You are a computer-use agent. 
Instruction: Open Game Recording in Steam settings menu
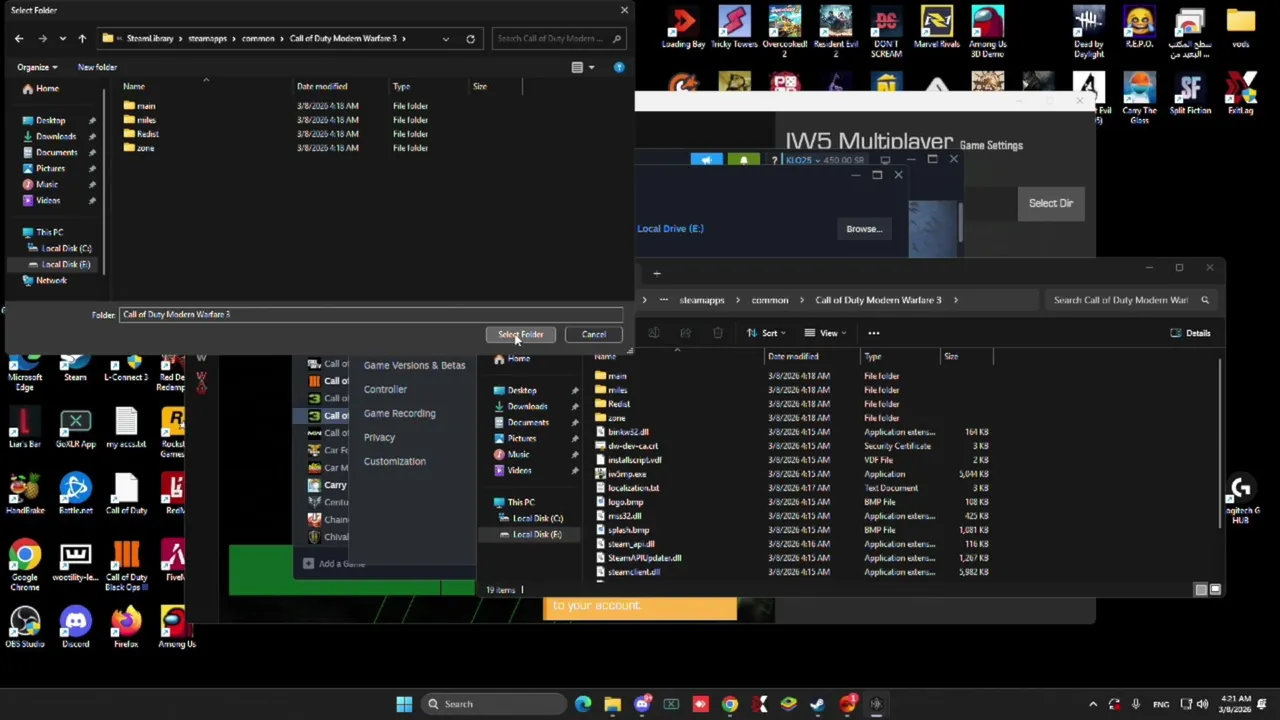pos(399,413)
